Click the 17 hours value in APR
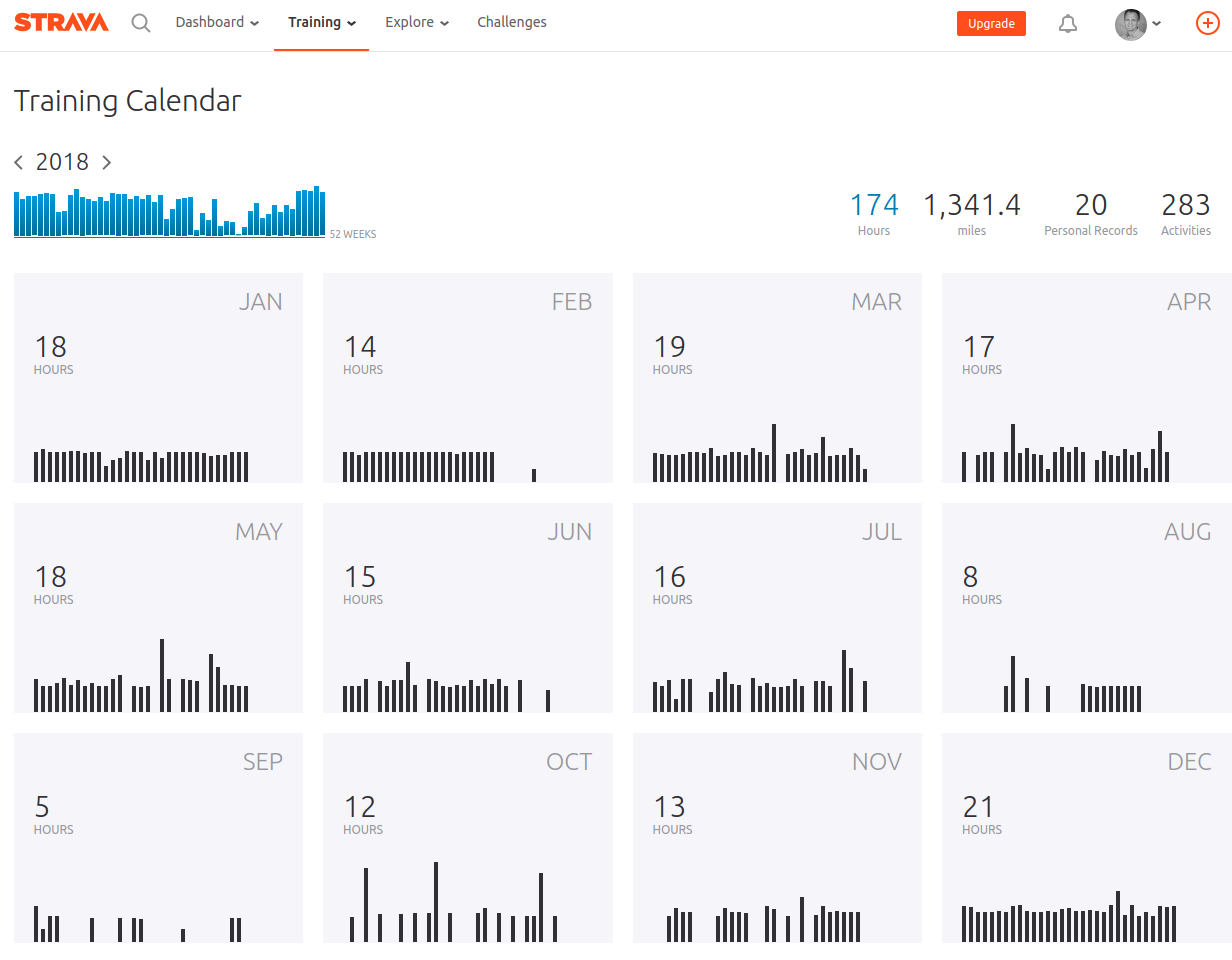The width and height of the screenshot is (1232, 960). coord(978,347)
